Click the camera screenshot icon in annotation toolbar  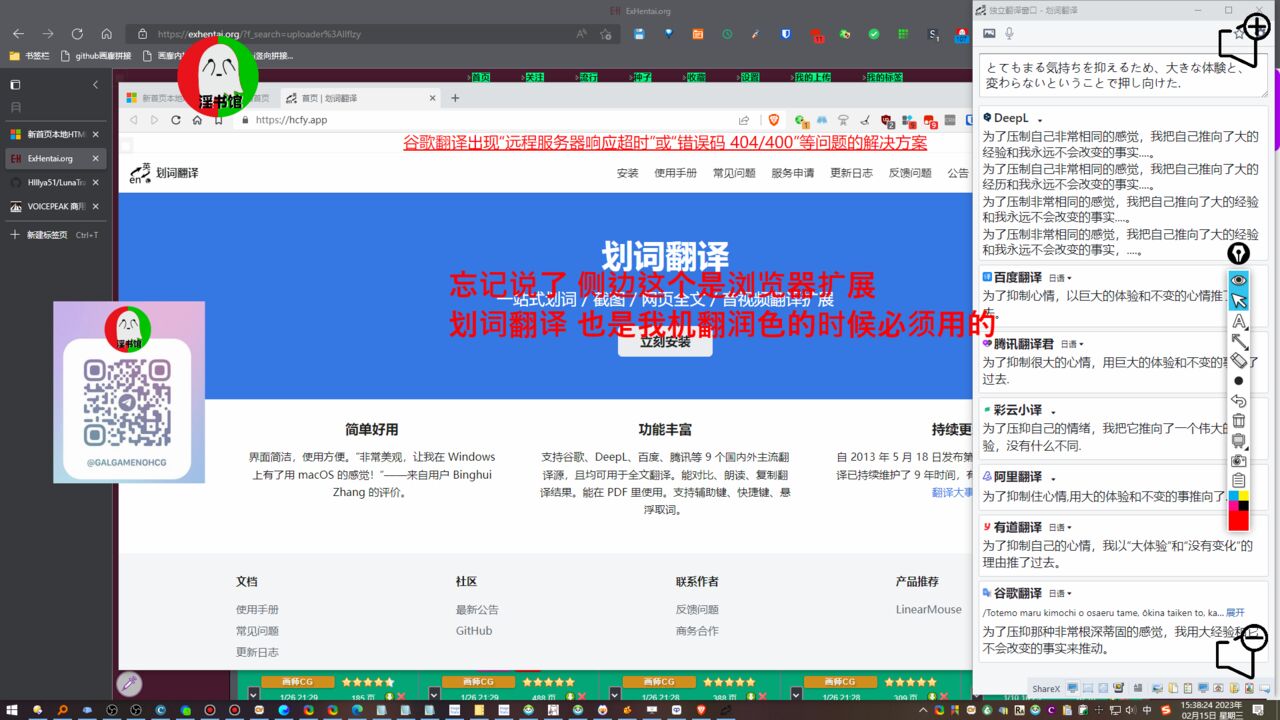1238,460
